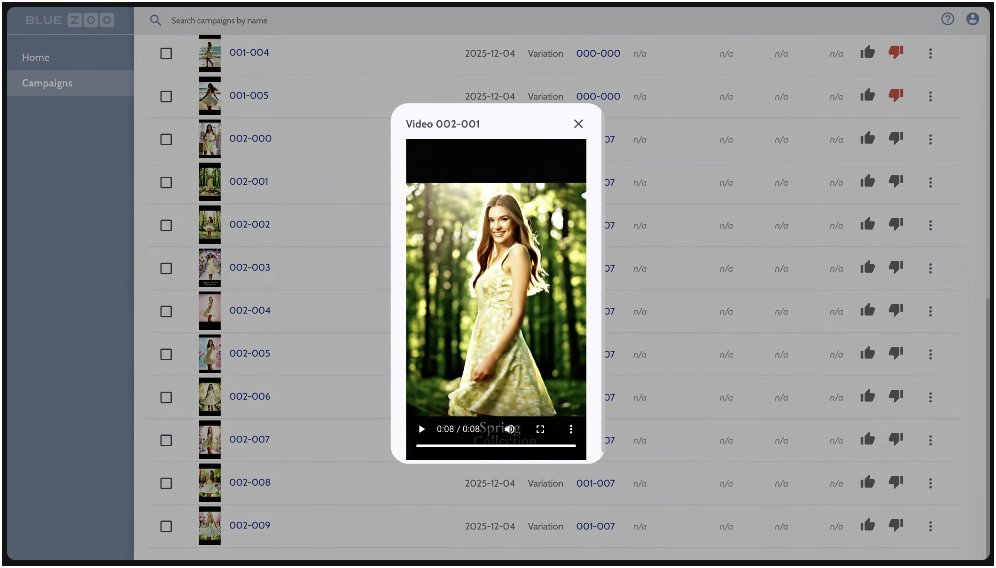Thumbs up video 002-007
Image resolution: width=996 pixels, height=568 pixels.
pos(868,440)
